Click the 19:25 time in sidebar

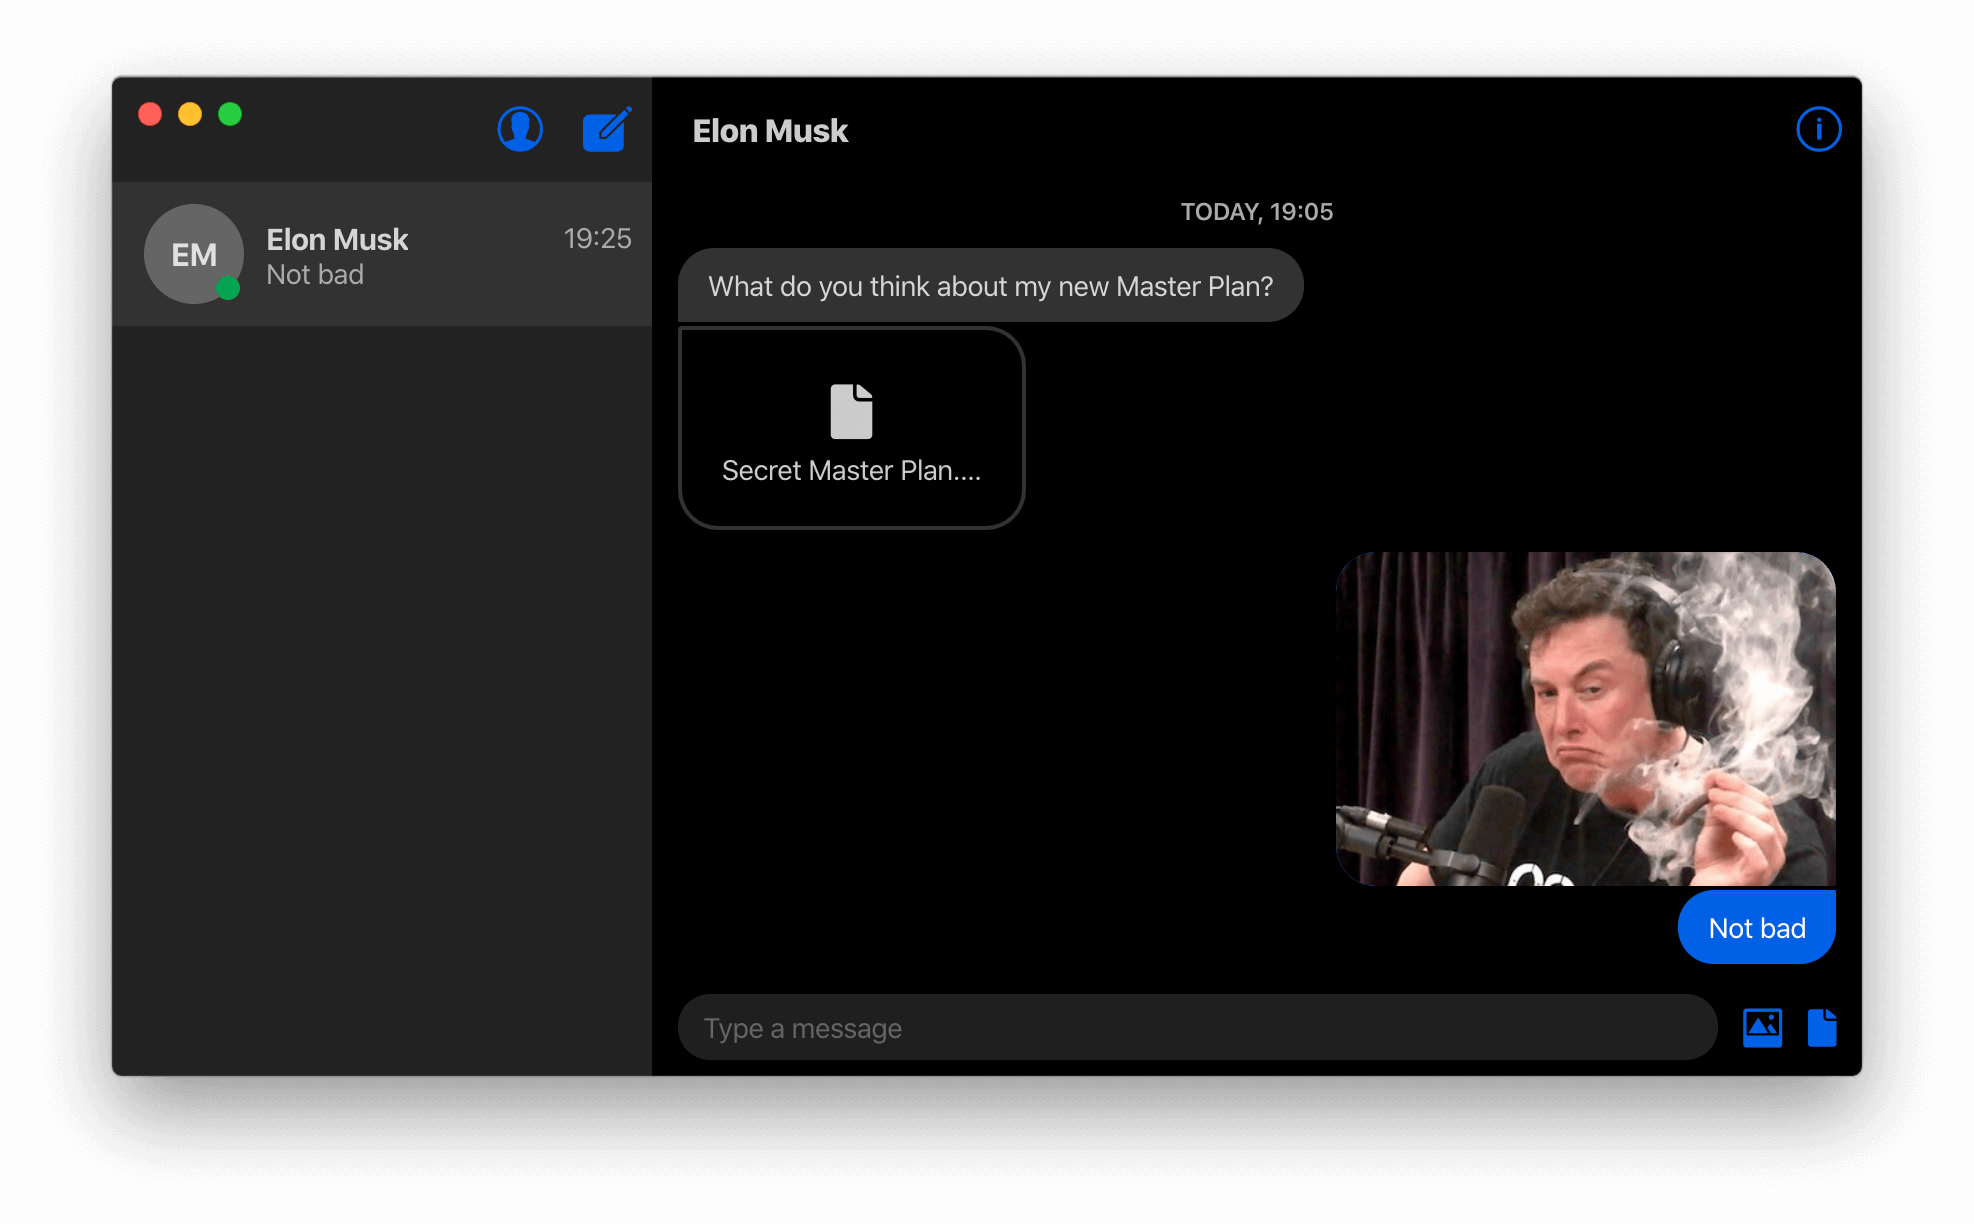click(x=597, y=239)
